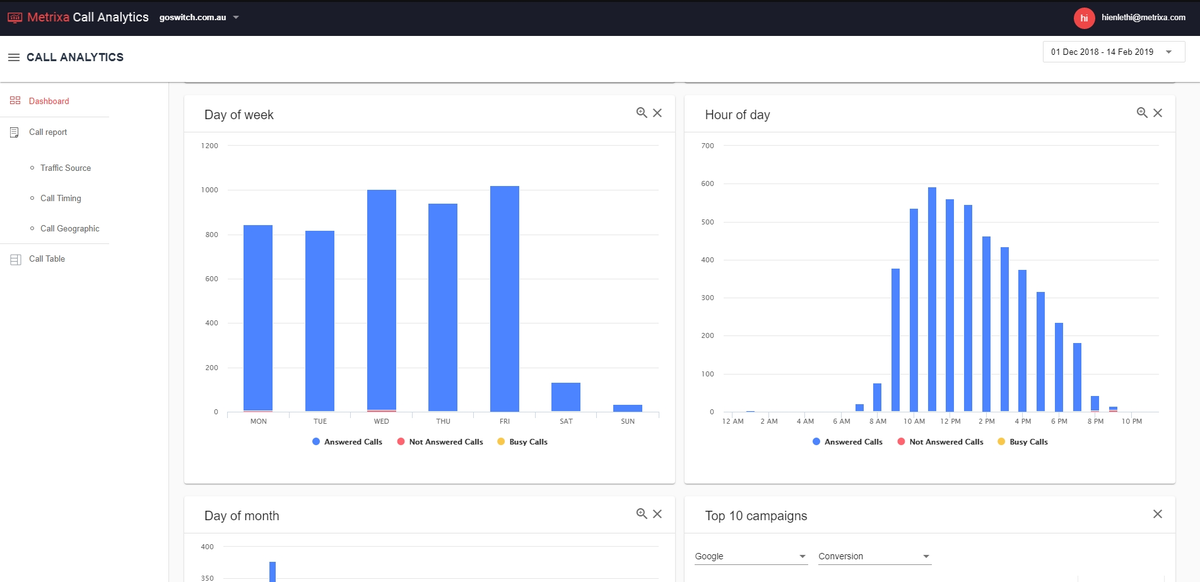Viewport: 1200px width, 582px height.
Task: Zoom the Day of month chart
Action: 642,514
